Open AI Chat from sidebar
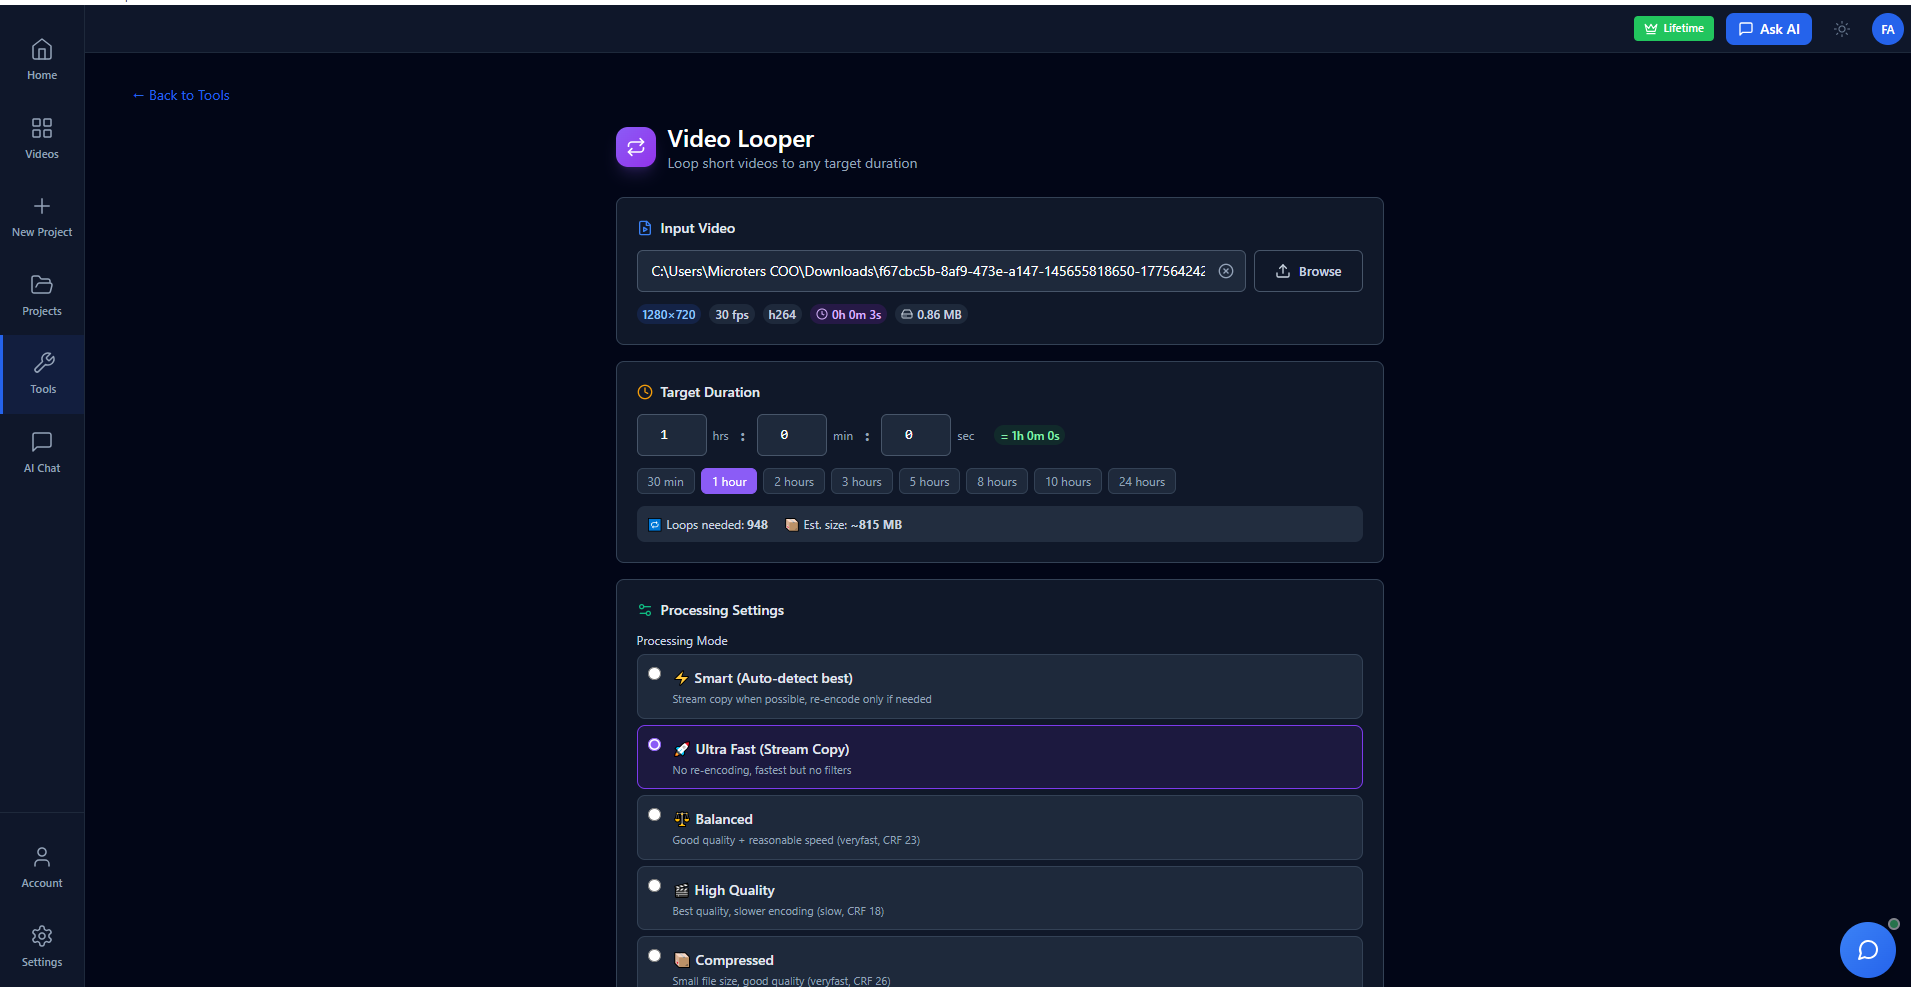 coord(42,443)
